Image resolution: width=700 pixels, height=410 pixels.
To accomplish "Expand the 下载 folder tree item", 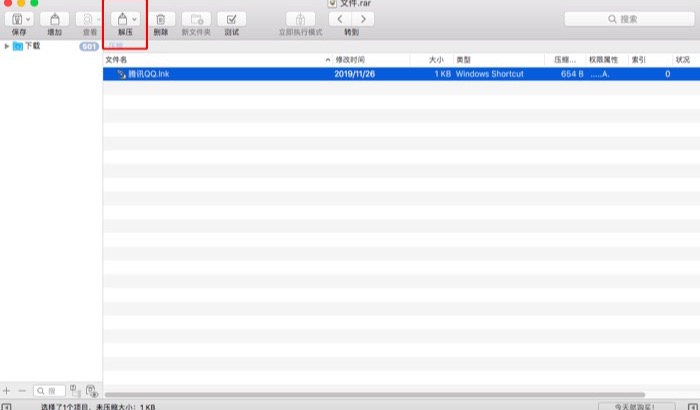I will coord(7,46).
